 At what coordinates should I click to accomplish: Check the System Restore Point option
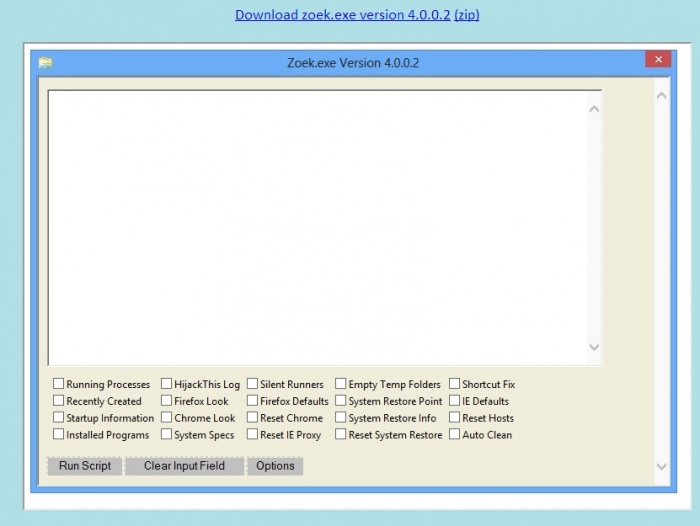[341, 401]
